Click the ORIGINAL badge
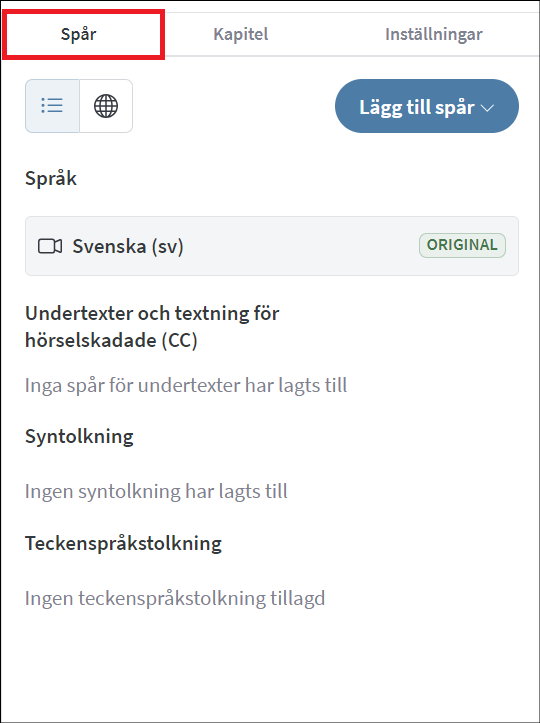Viewport: 540px width, 723px height. pyautogui.click(x=462, y=245)
